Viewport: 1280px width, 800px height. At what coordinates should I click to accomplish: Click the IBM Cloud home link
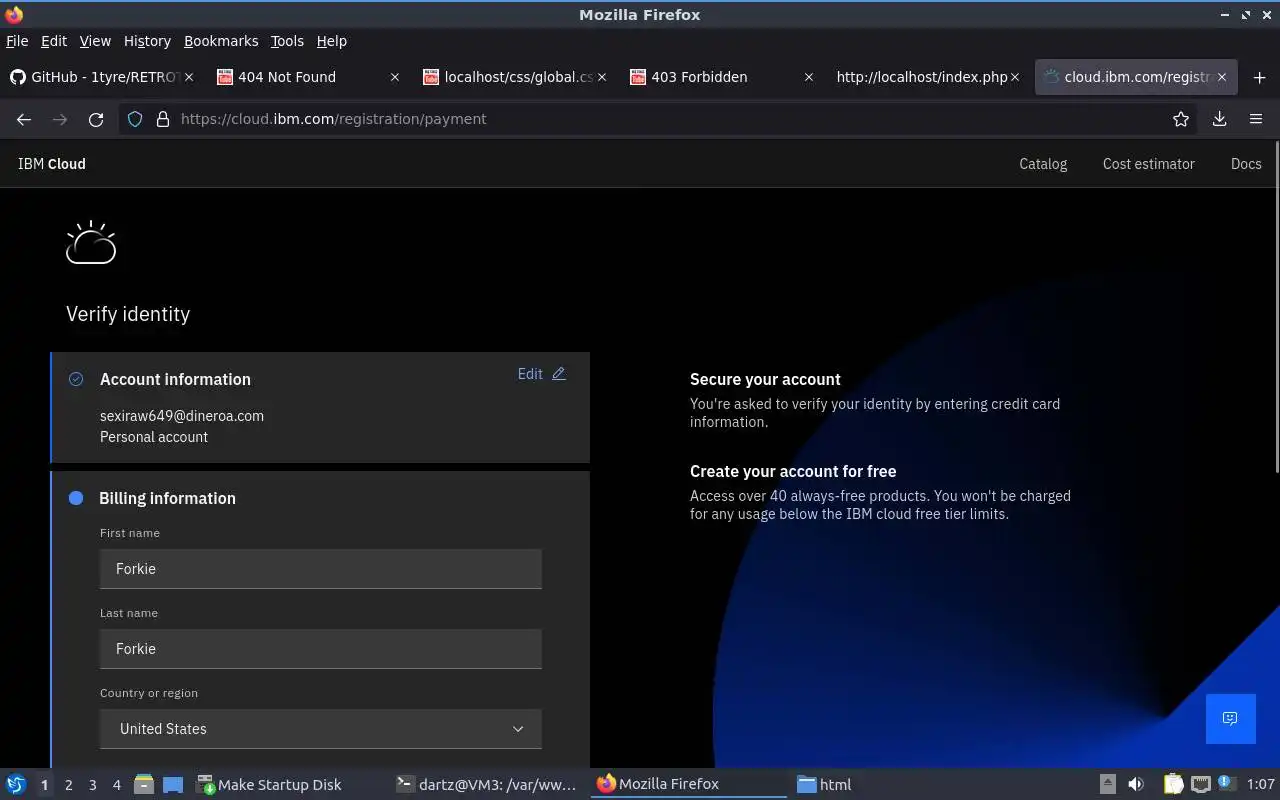tap(52, 164)
